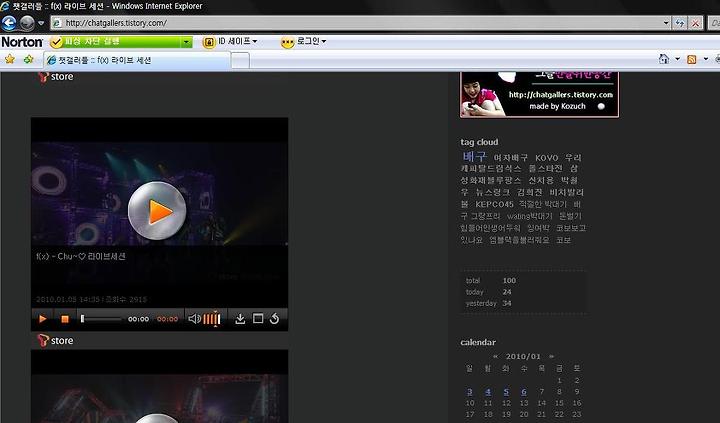Adjust the orange volume level bars
Viewport: 720px width, 423px height.
(212, 319)
